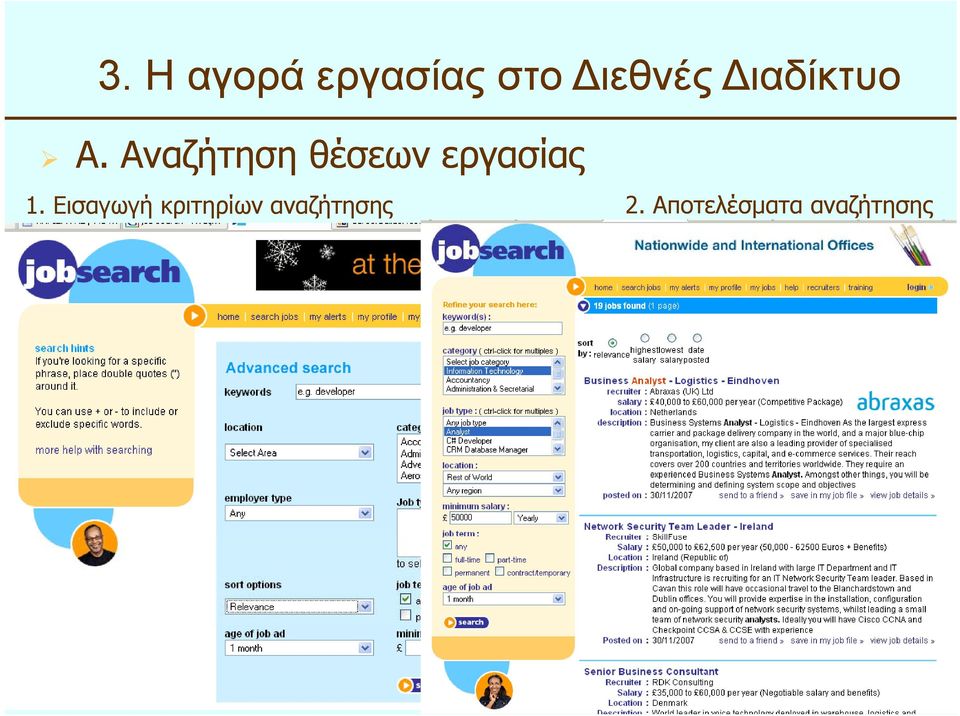The width and height of the screenshot is (960, 716).
Task: Click 'search jobs' in the Advanced search page menu
Action: [274, 317]
